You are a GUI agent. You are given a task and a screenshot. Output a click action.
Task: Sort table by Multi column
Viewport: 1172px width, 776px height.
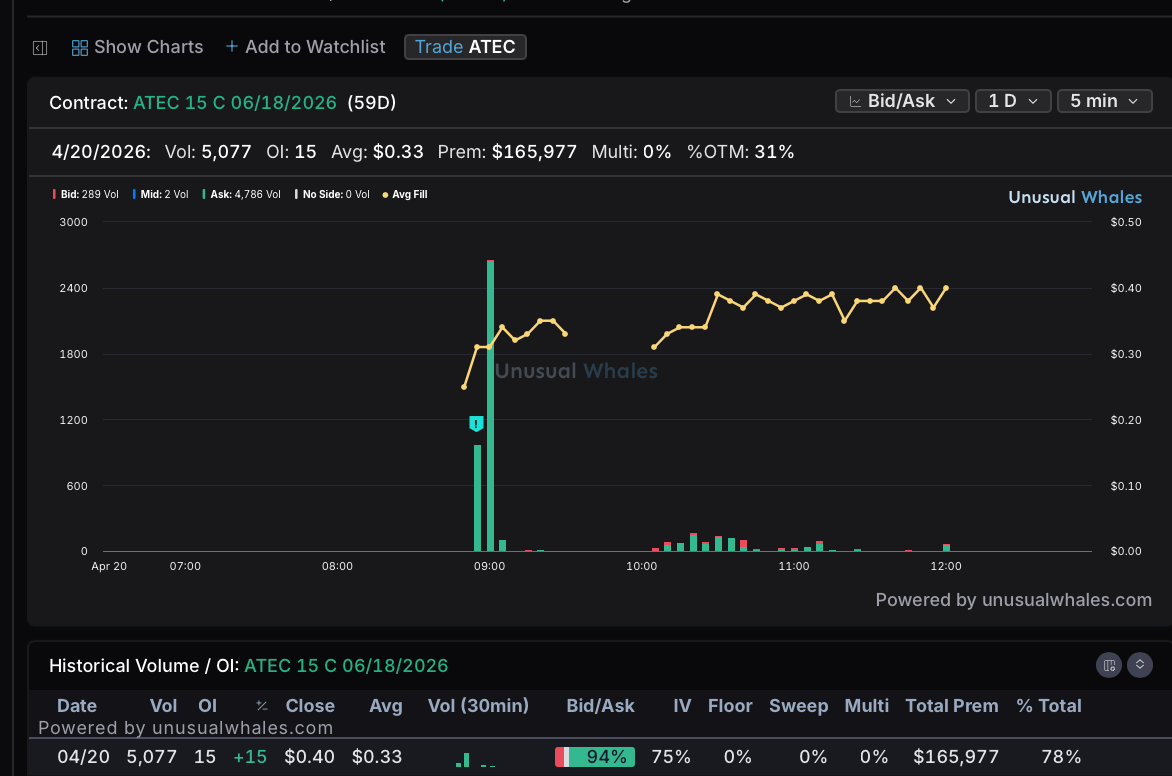tap(866, 706)
